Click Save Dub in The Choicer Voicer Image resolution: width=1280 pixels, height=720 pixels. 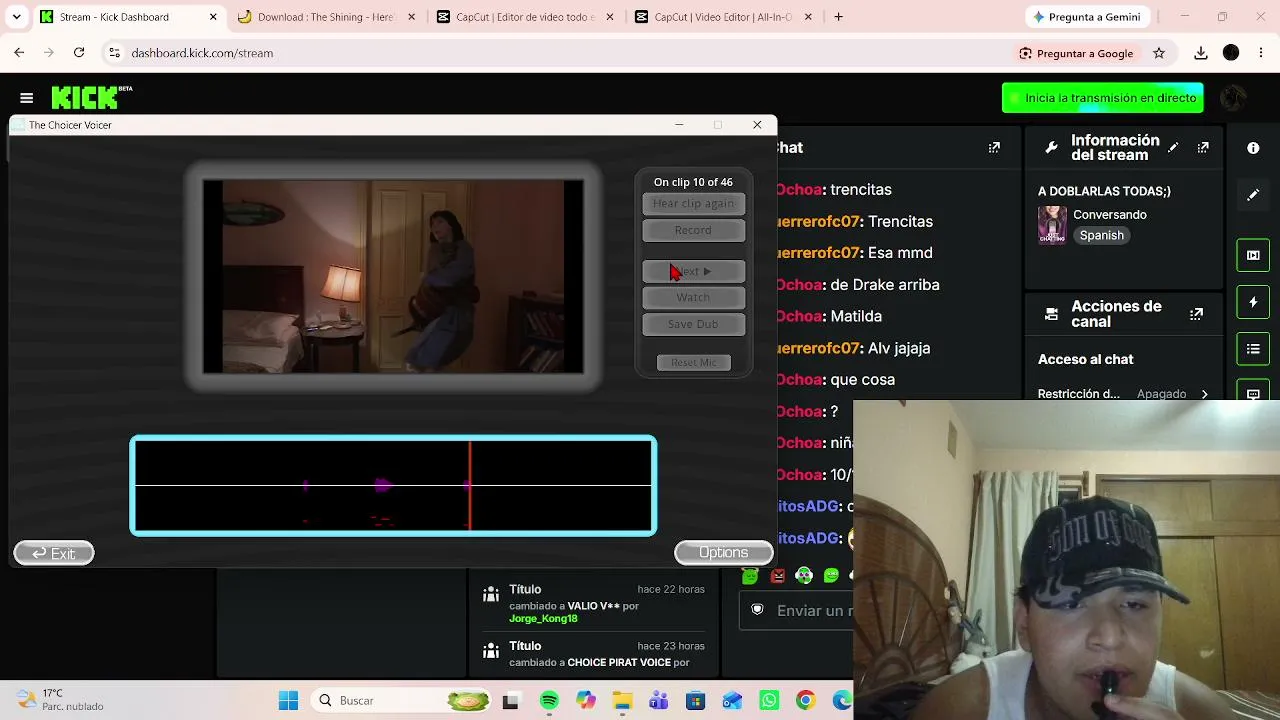coord(693,324)
